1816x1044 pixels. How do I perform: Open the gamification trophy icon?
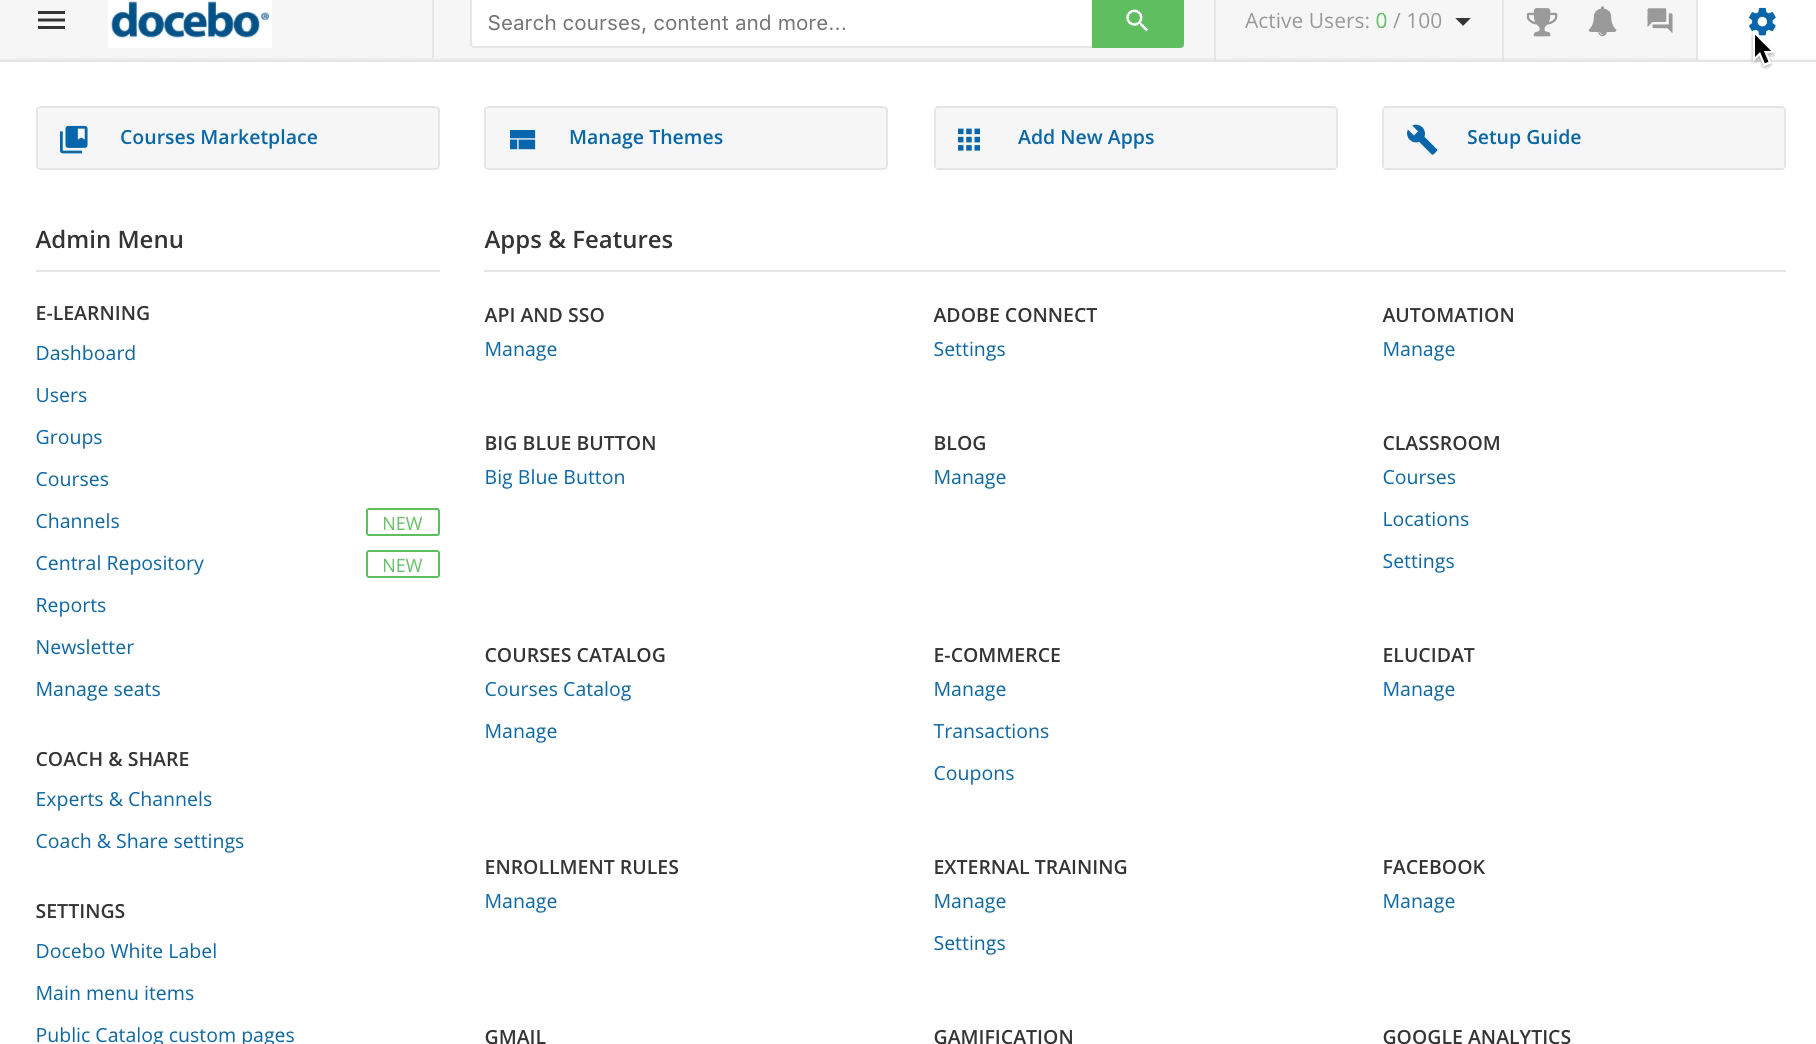point(1542,21)
